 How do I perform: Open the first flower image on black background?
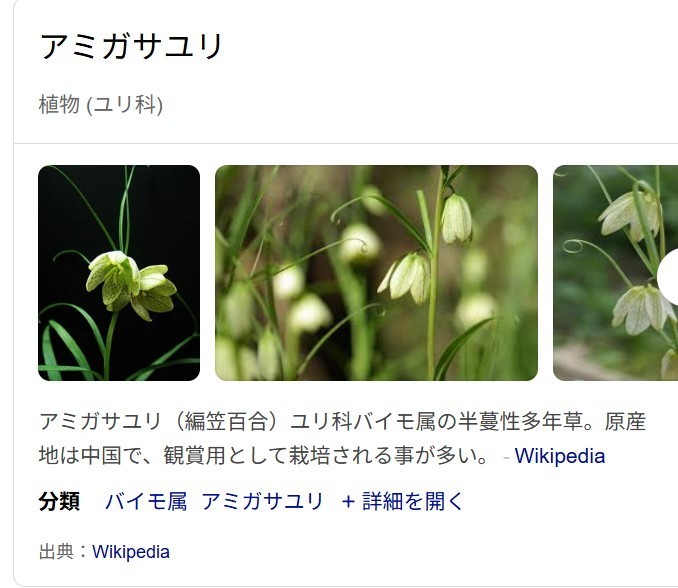(x=119, y=273)
